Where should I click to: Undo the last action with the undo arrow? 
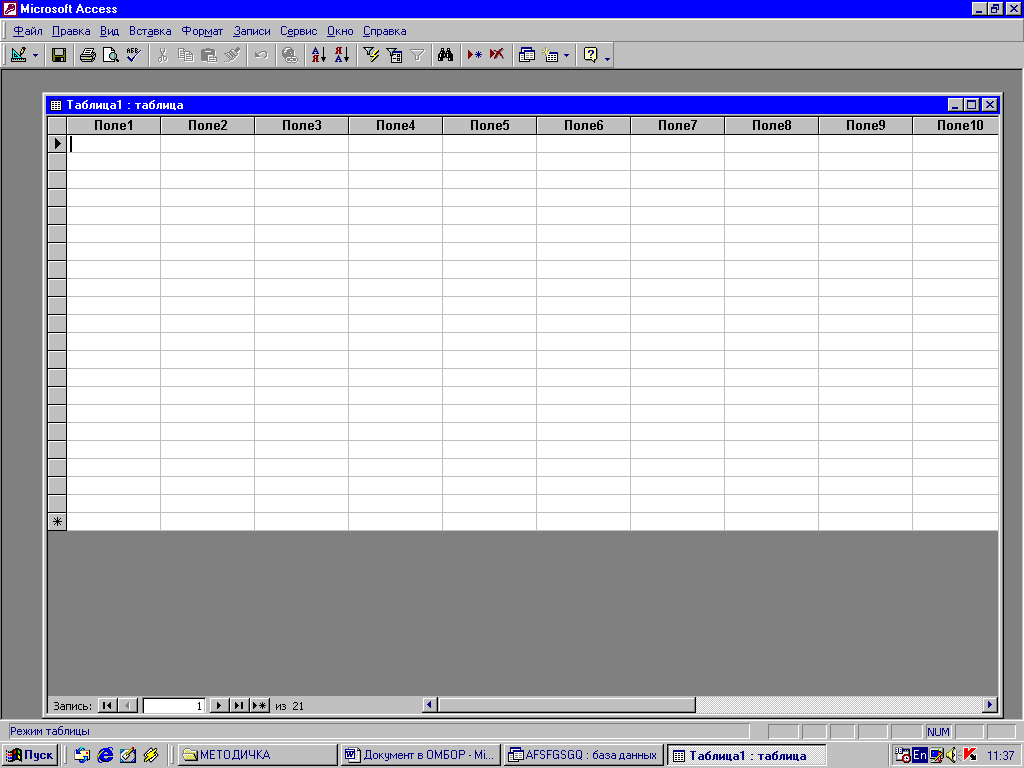(x=261, y=55)
